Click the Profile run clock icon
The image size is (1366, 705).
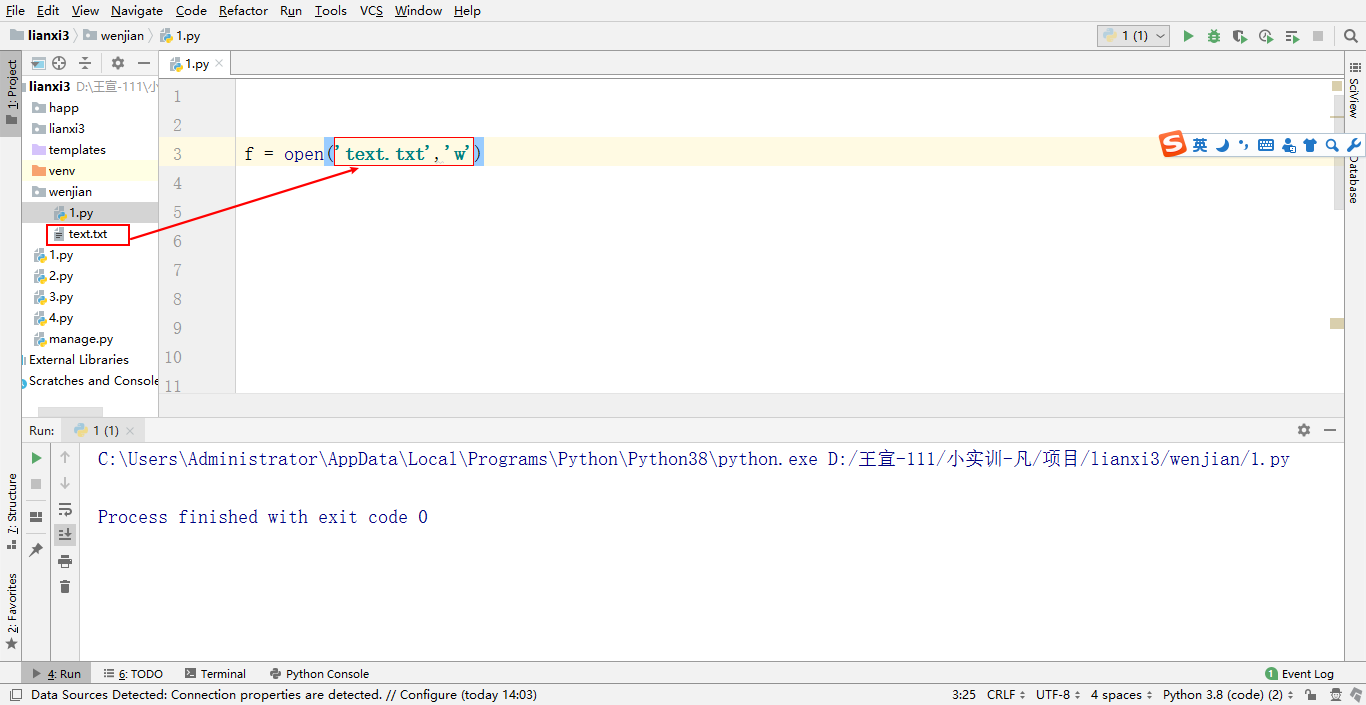[1266, 36]
